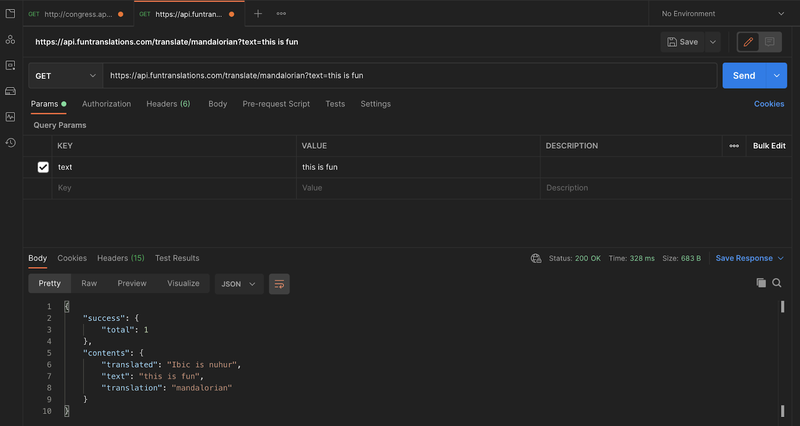Open the Mock Servers sidebar icon
800x426 pixels.
point(11,91)
